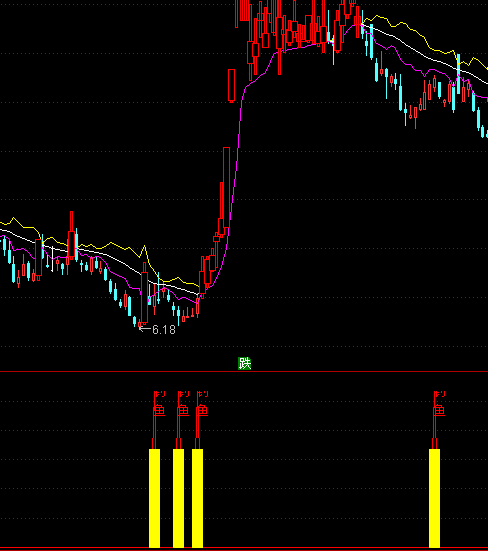Click the red divider line between chart panels

click(x=244, y=371)
